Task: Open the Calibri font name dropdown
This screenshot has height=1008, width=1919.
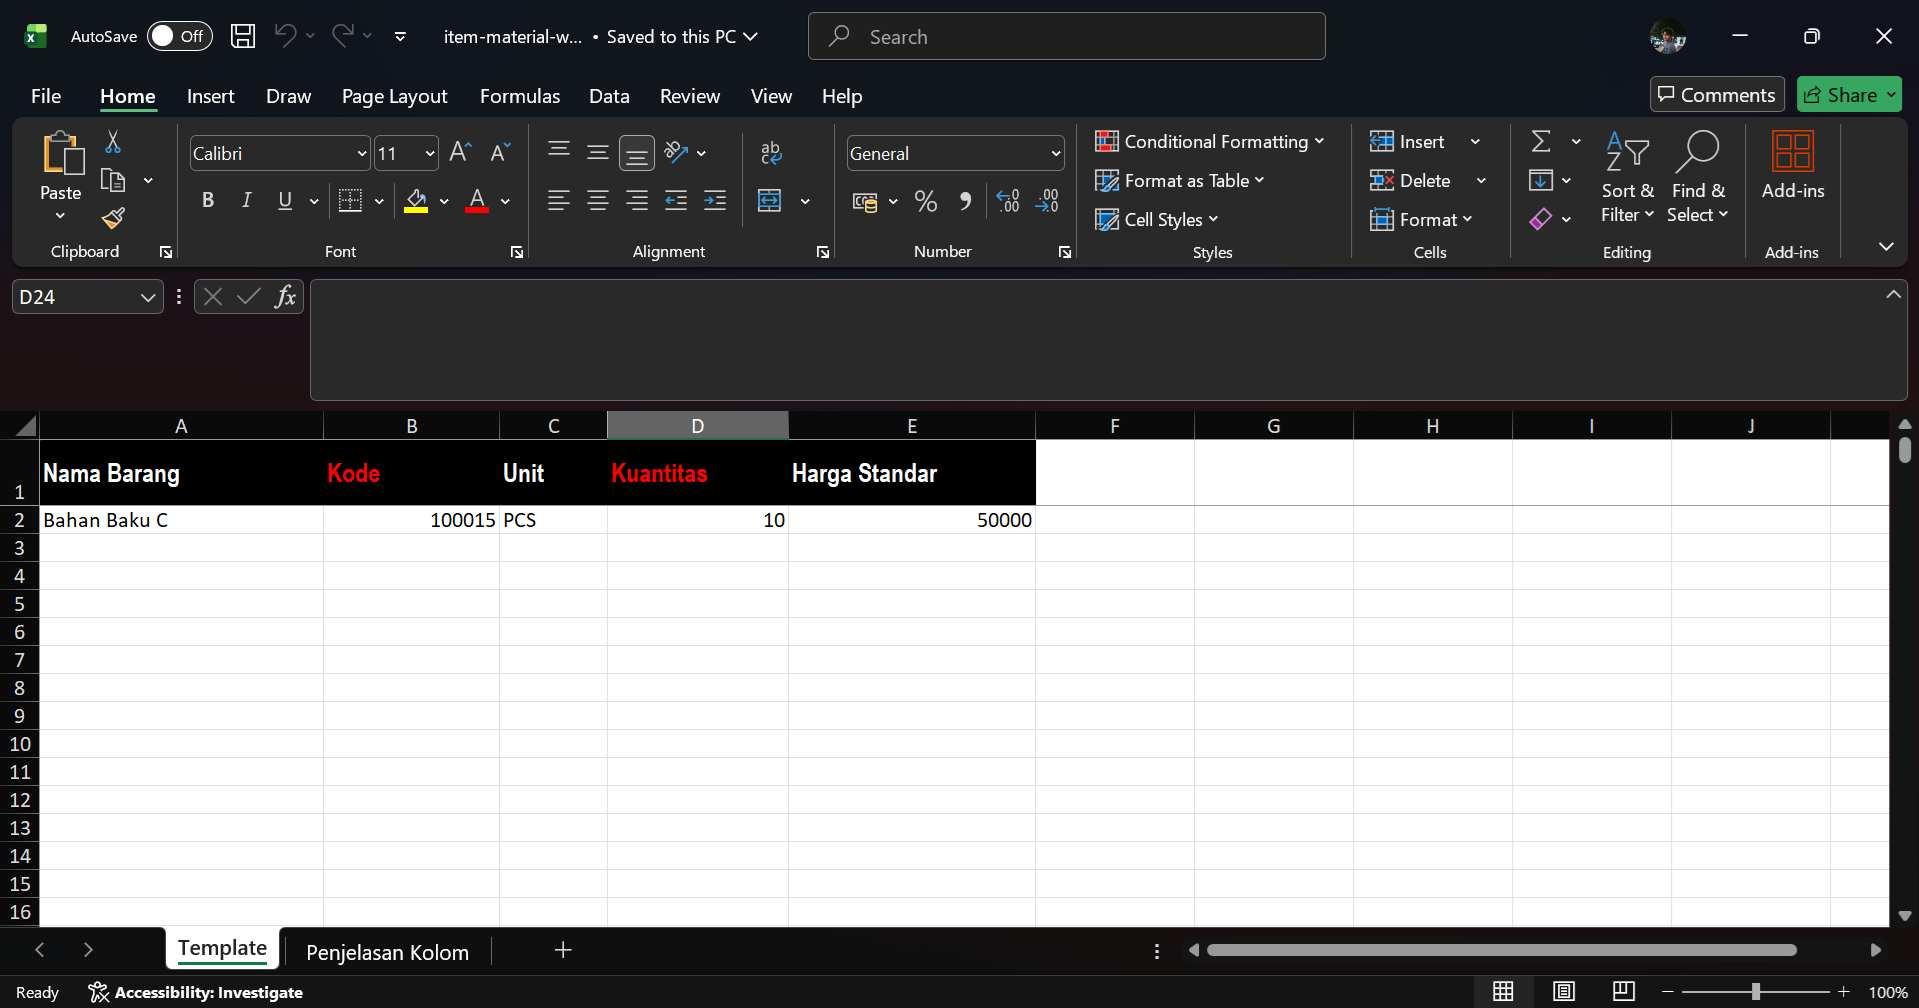Action: point(361,154)
